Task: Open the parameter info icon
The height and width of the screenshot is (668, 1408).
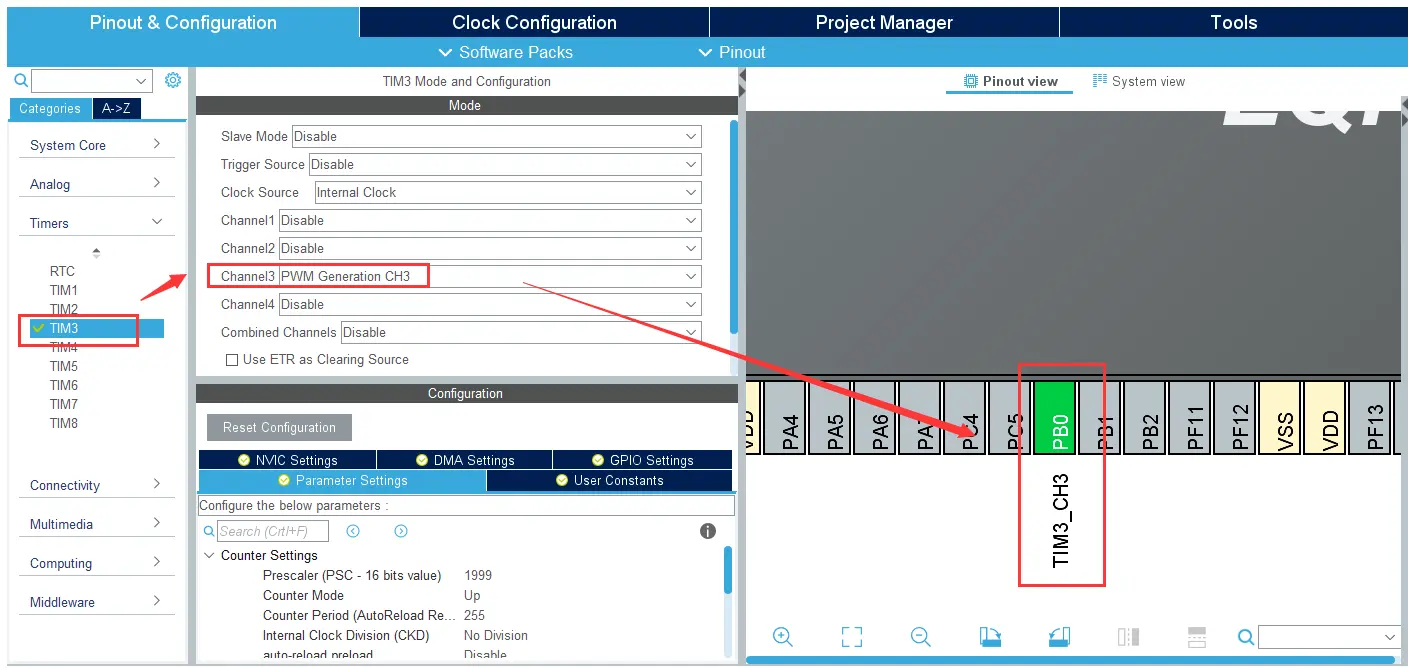Action: [x=708, y=531]
